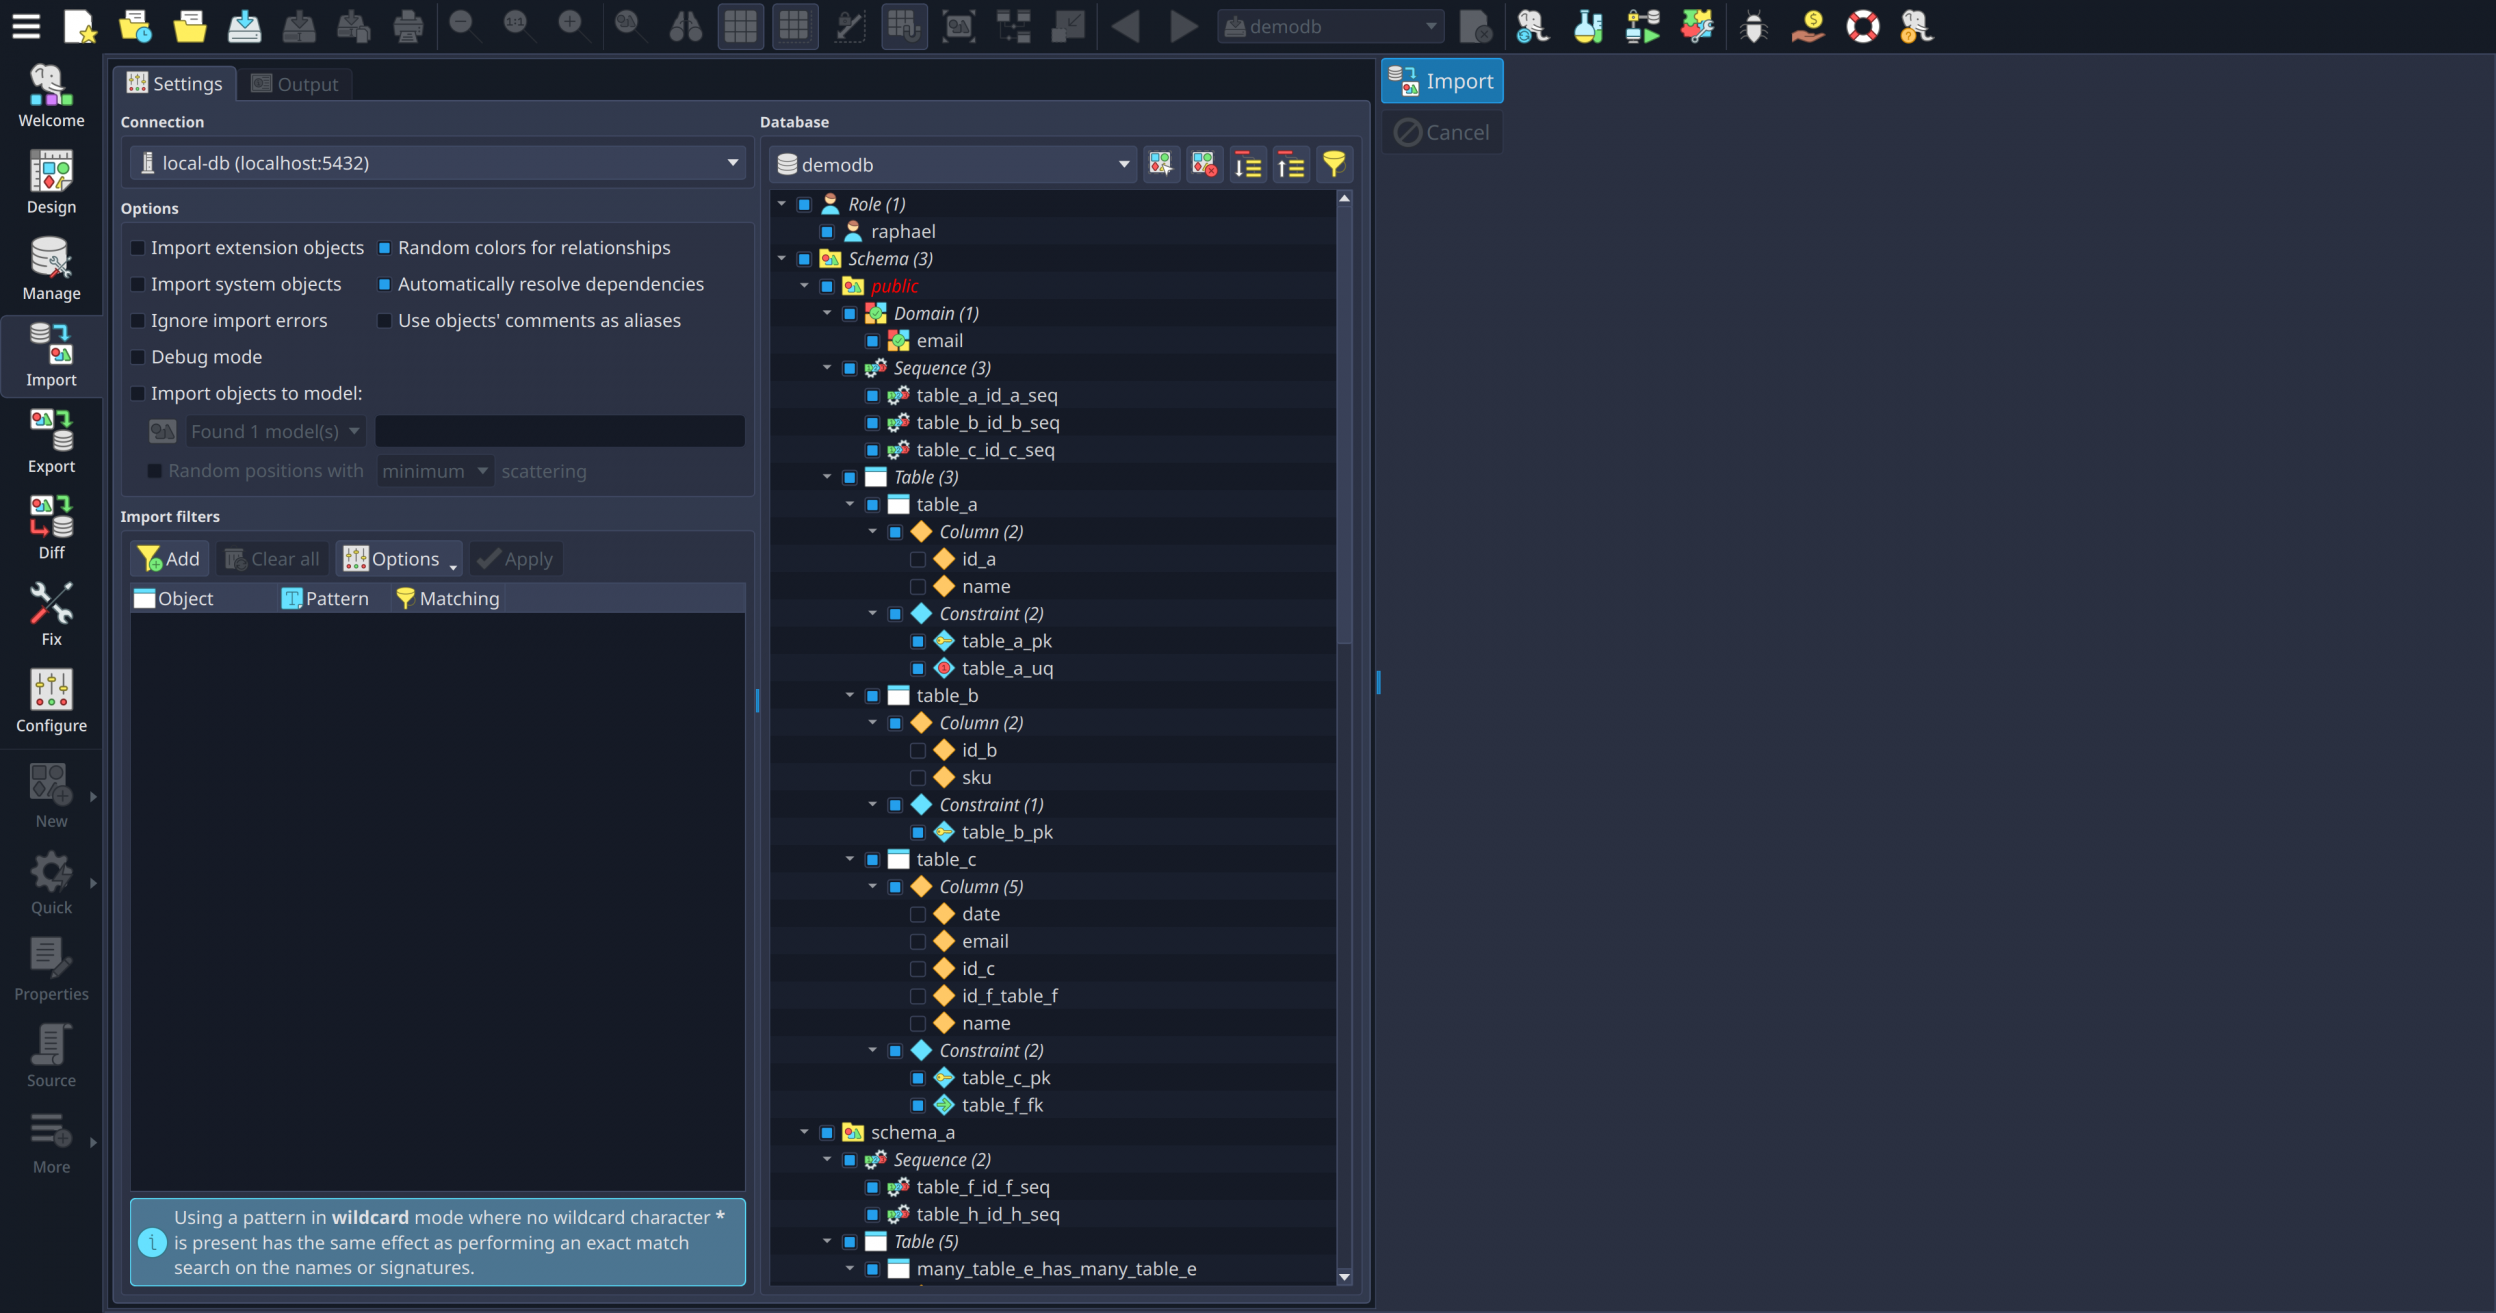This screenshot has width=2496, height=1313.
Task: Collapse the table_a tree node
Action: 850,505
